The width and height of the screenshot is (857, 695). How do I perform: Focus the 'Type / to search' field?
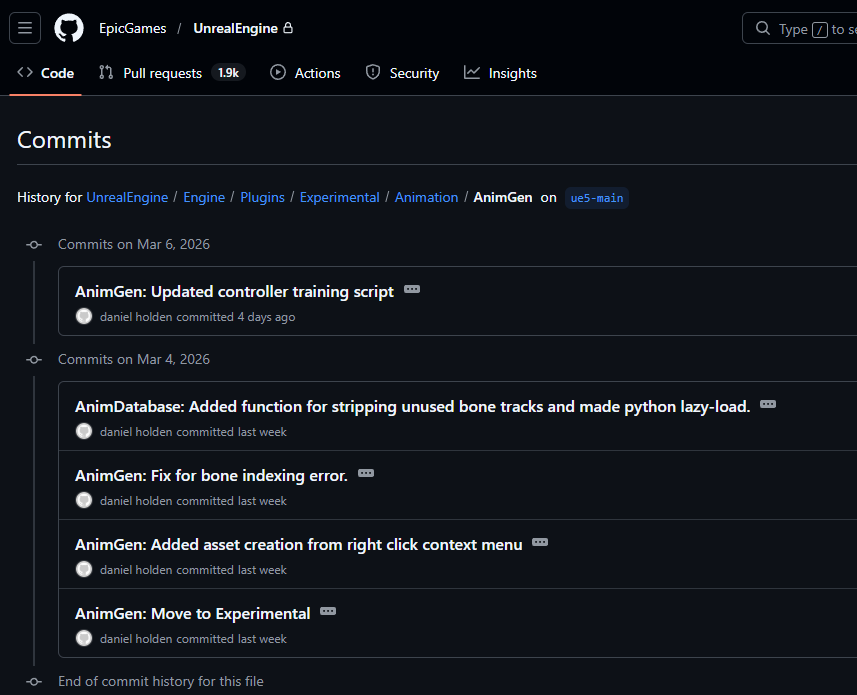[x=801, y=28]
